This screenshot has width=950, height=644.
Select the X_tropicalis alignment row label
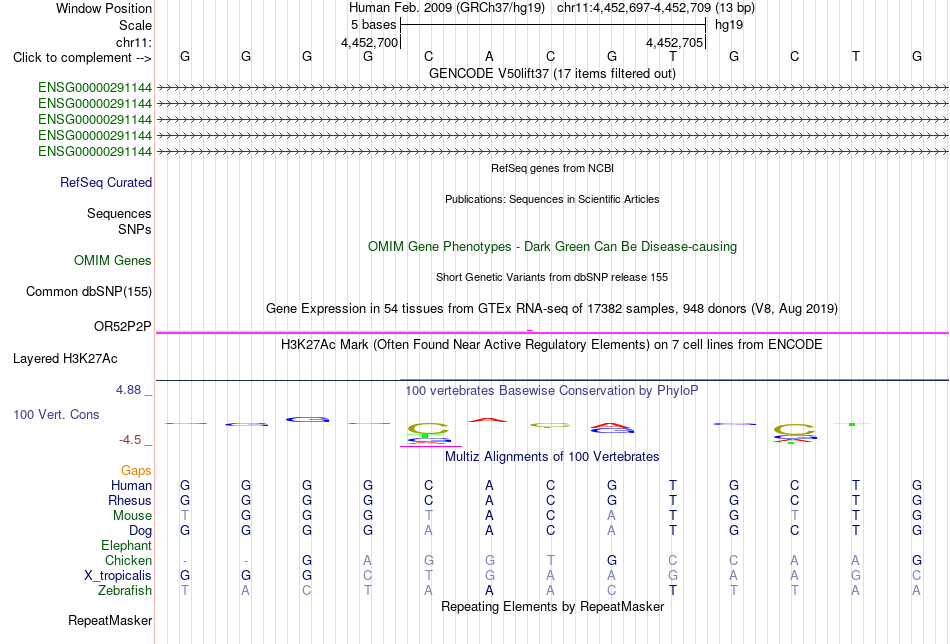click(x=118, y=576)
